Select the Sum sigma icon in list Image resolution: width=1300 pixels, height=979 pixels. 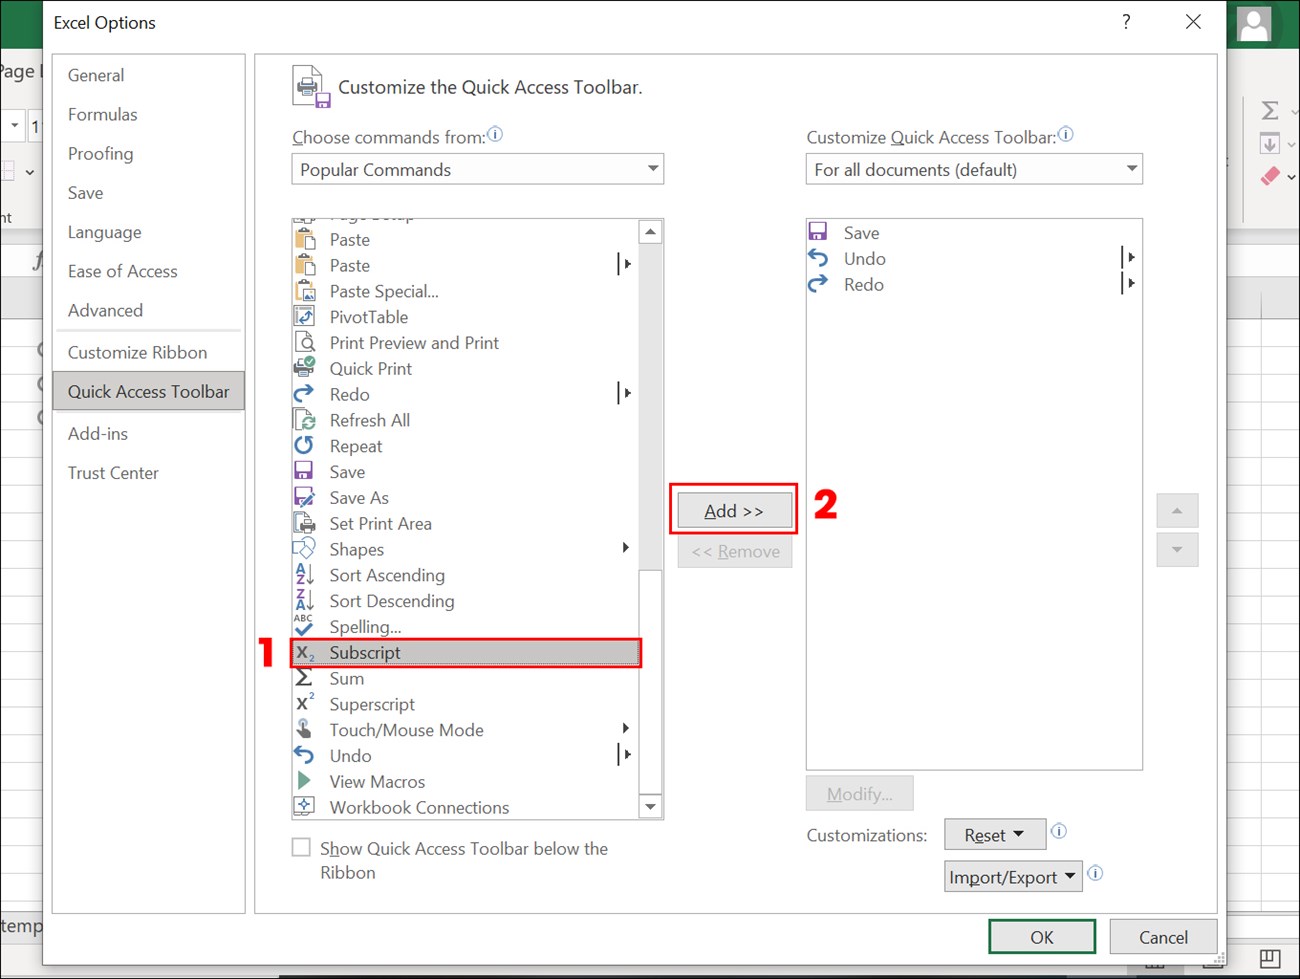[x=304, y=678]
